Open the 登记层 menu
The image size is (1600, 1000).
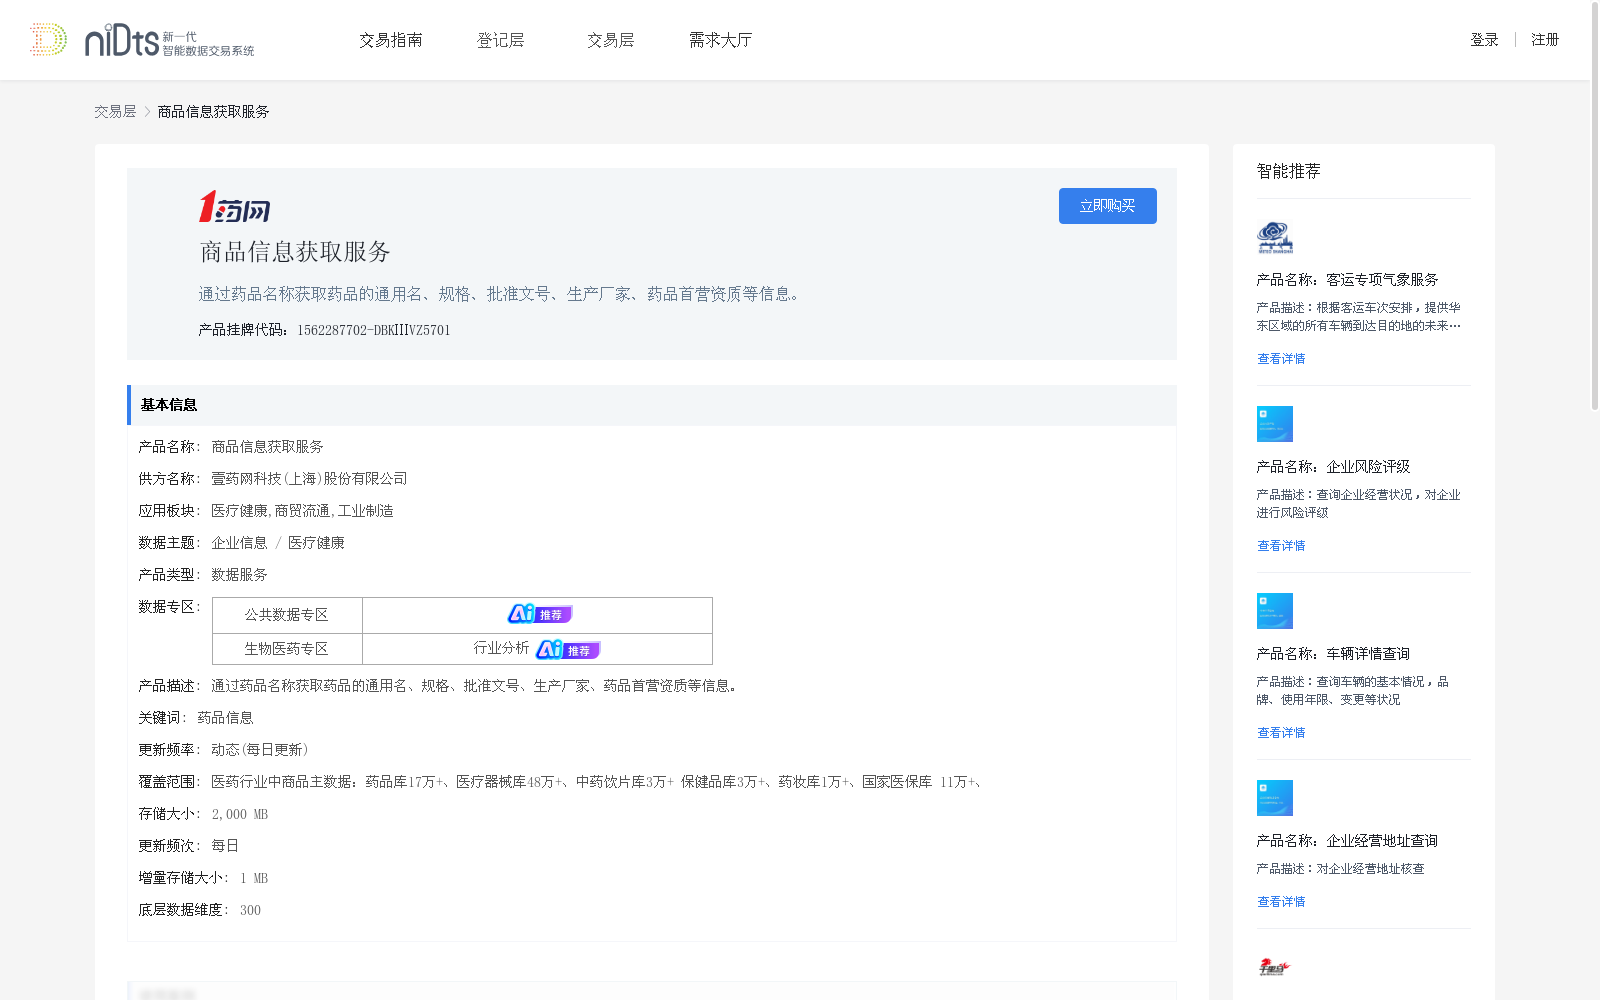(x=501, y=40)
